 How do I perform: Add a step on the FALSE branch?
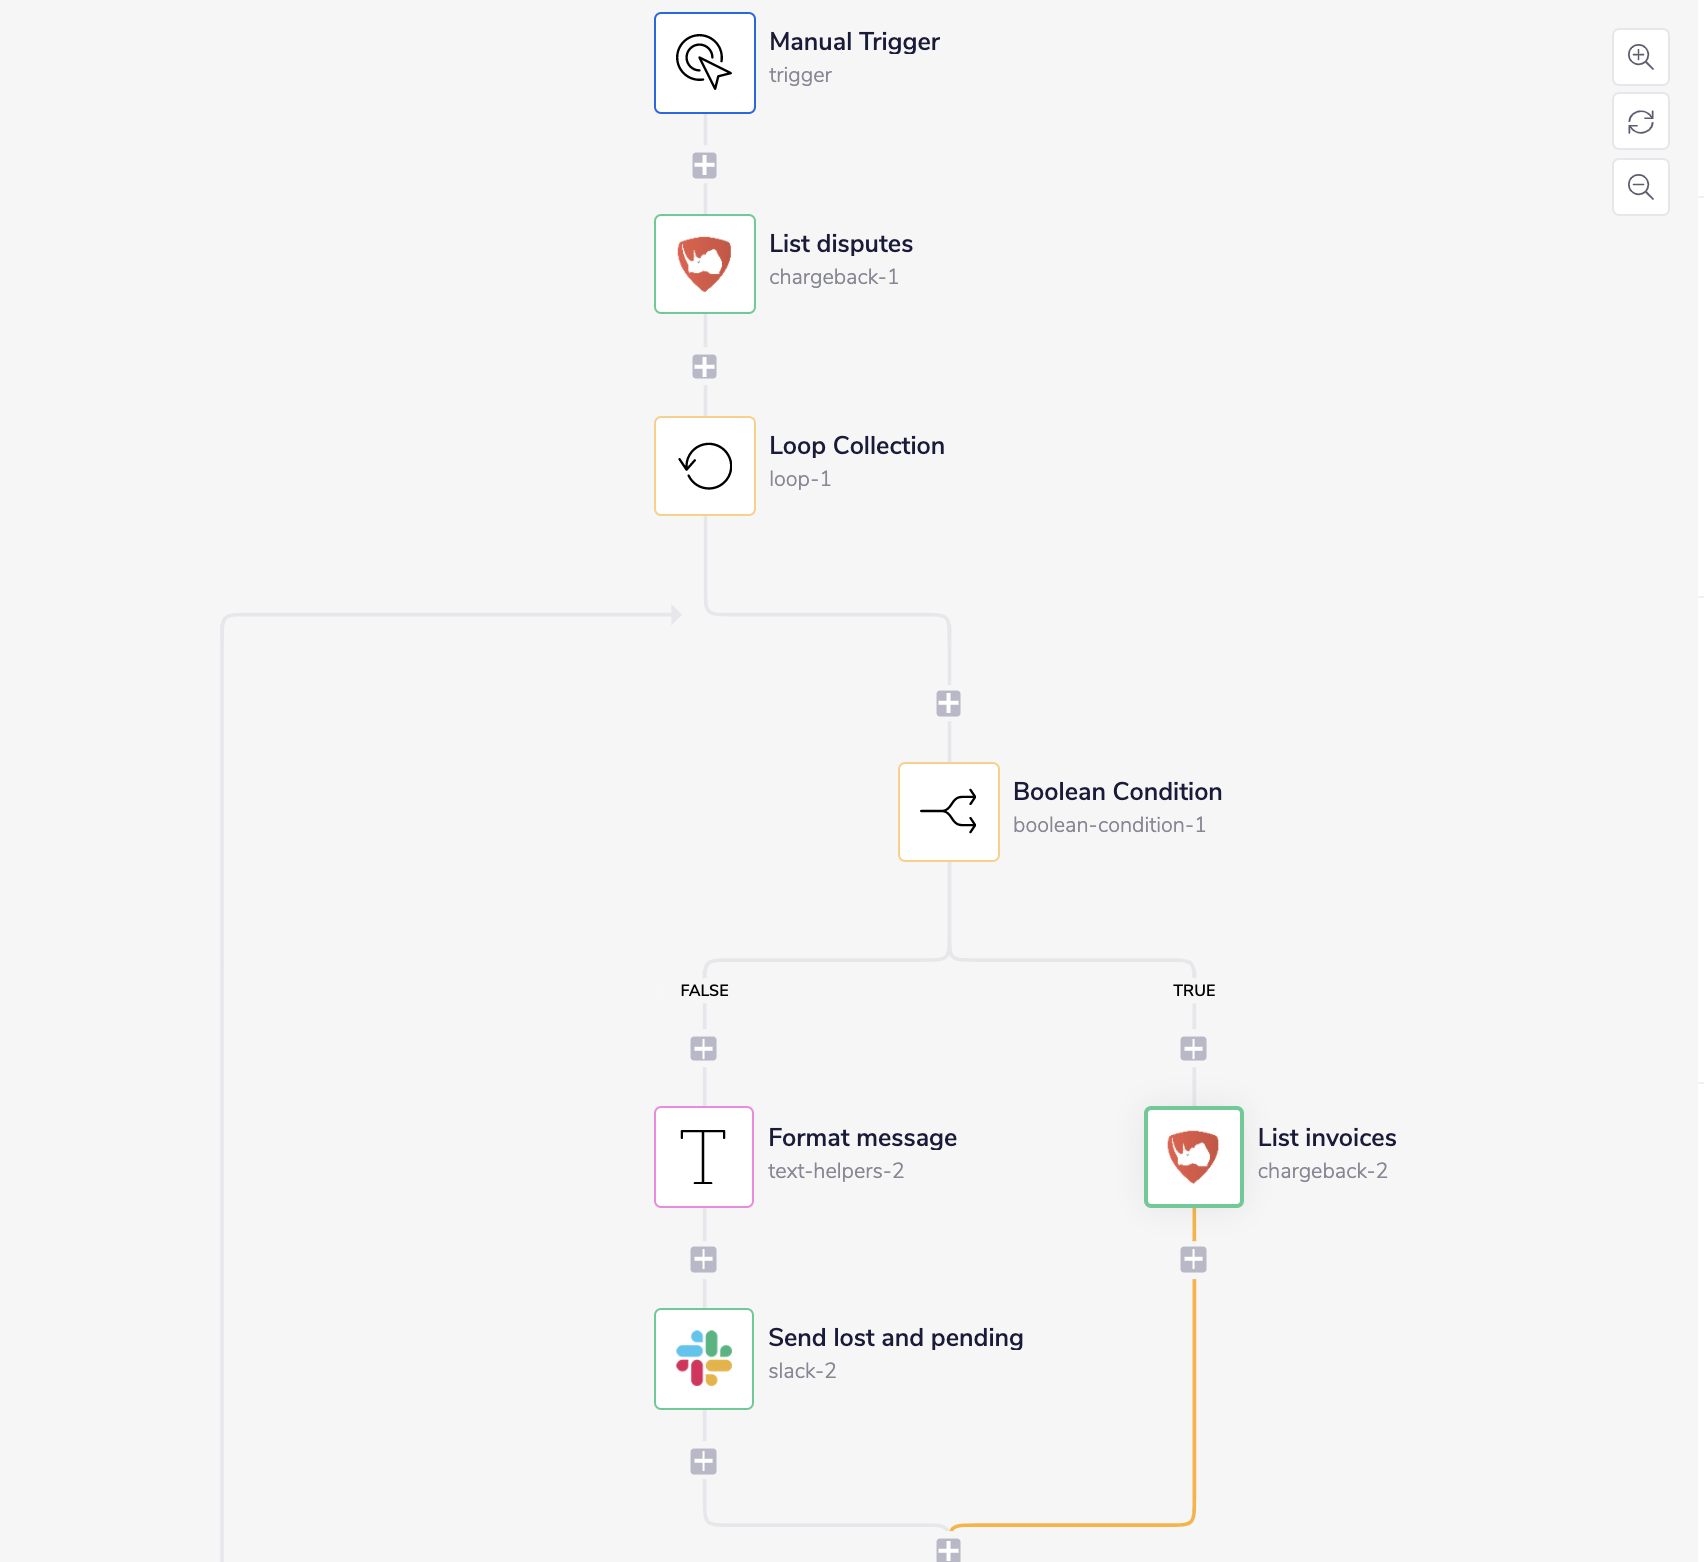(704, 1047)
